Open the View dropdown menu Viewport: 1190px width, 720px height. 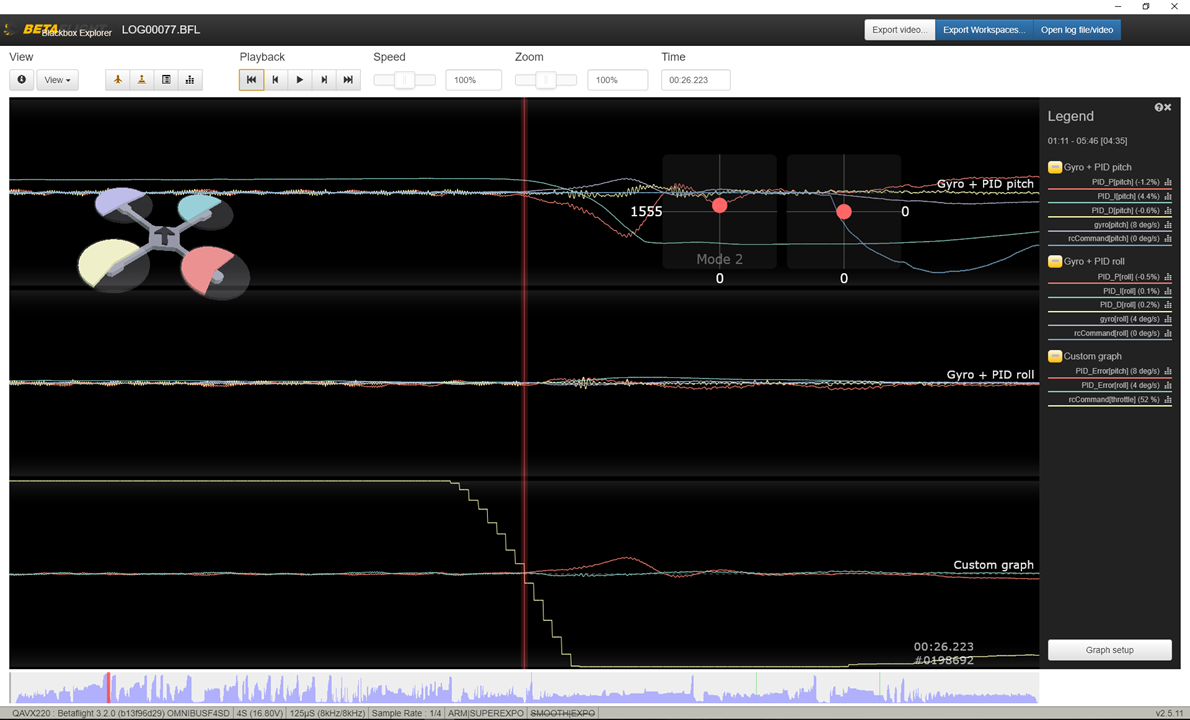[57, 79]
